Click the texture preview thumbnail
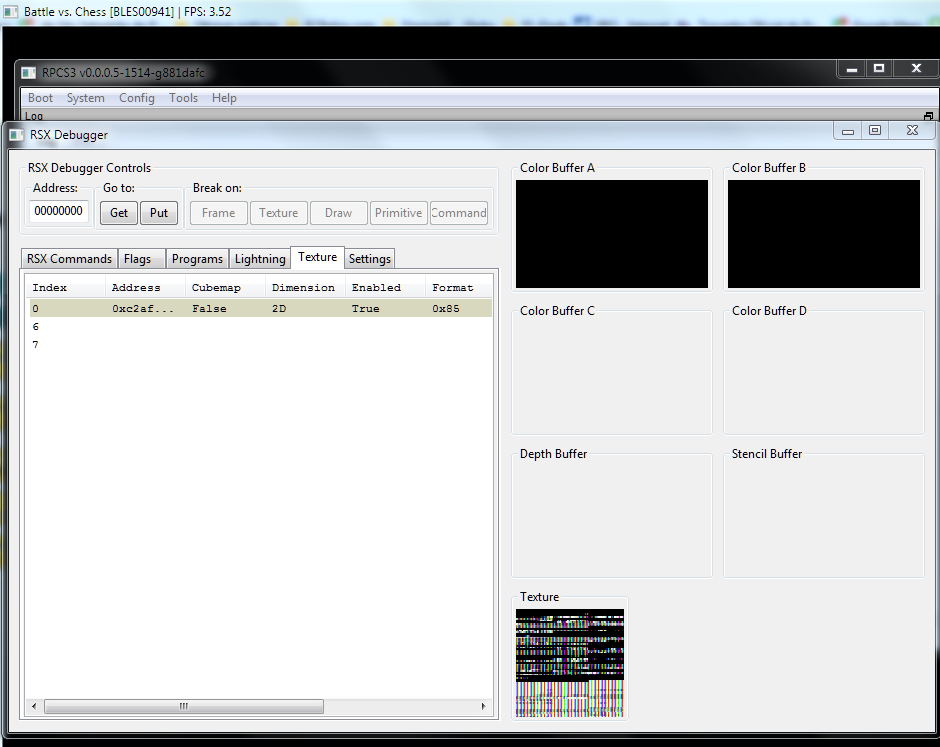The width and height of the screenshot is (940, 747). click(570, 662)
